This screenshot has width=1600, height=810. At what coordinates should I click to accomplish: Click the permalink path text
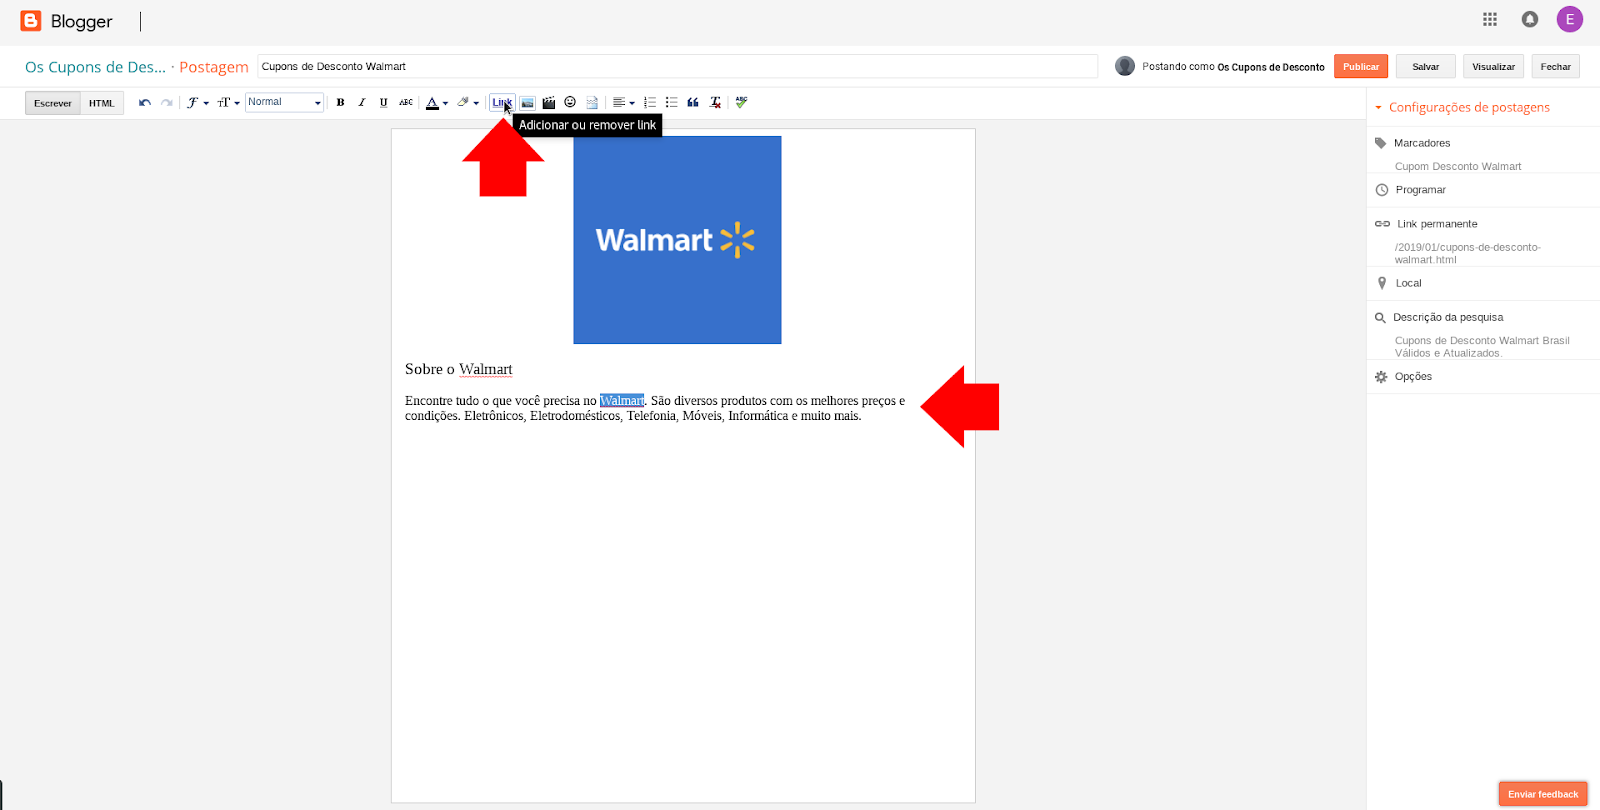1467,253
